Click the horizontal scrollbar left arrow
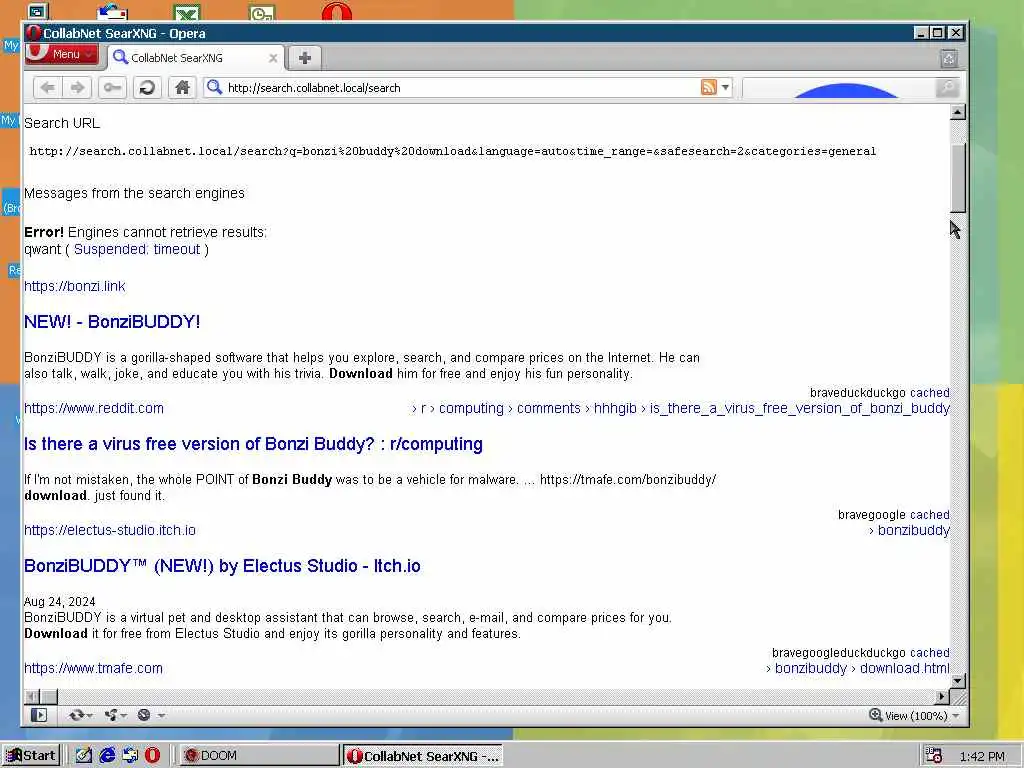This screenshot has height=768, width=1024. click(31, 697)
